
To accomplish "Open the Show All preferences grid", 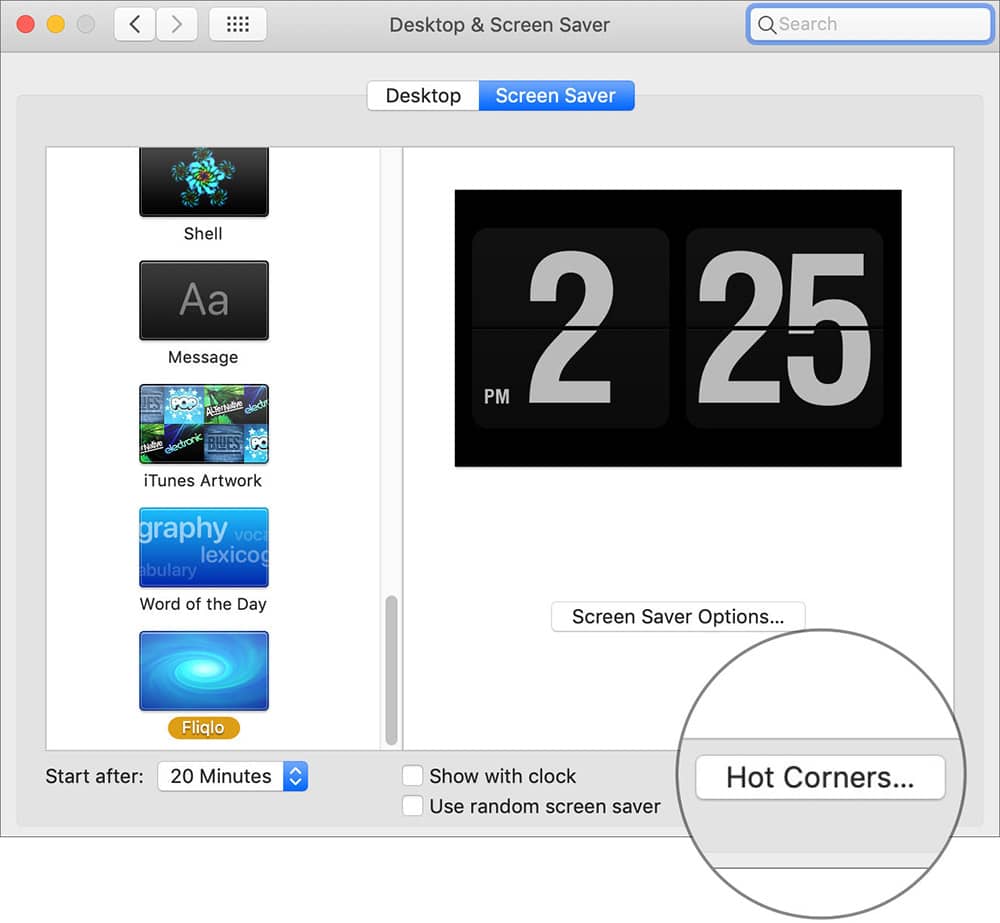I will tap(237, 23).
